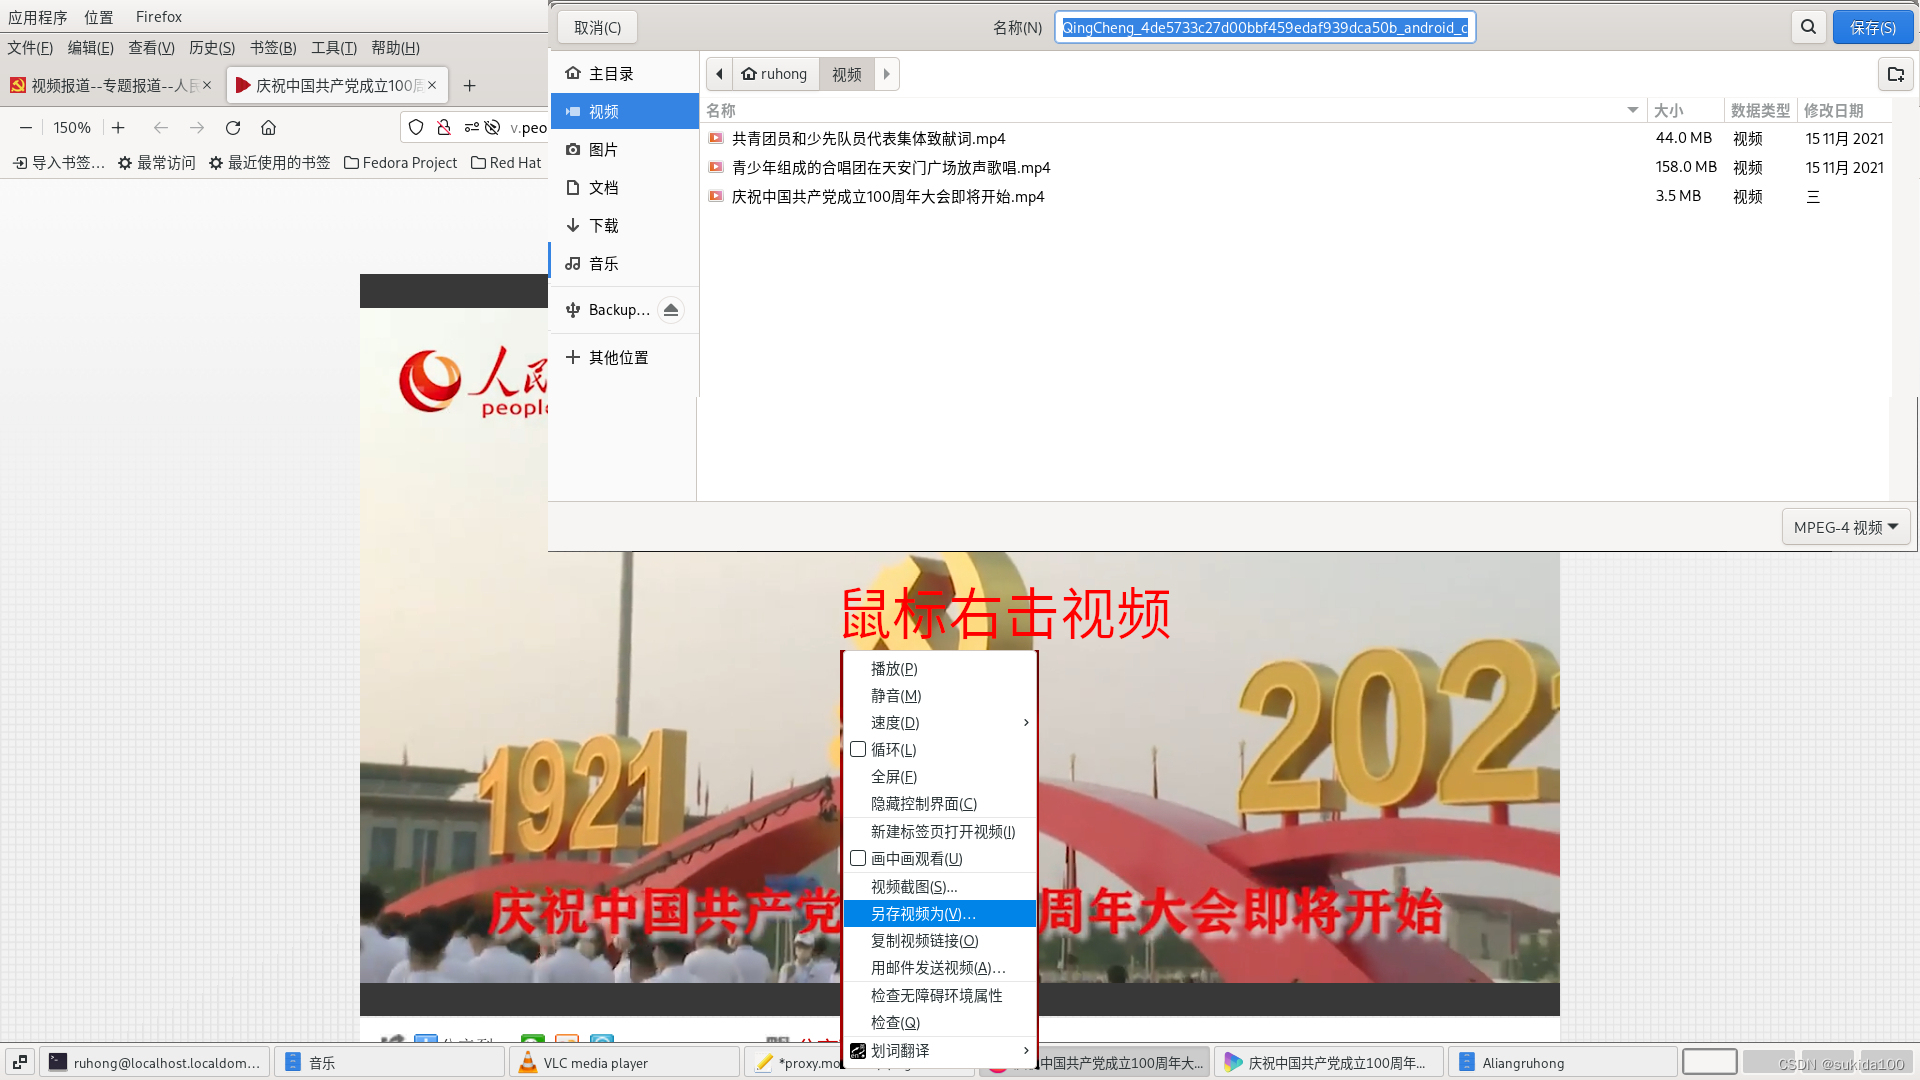Select file 青少年组成的合唱团在天安门广场放声歌唱.mp4
1920x1080 pixels.
point(1296,168)
